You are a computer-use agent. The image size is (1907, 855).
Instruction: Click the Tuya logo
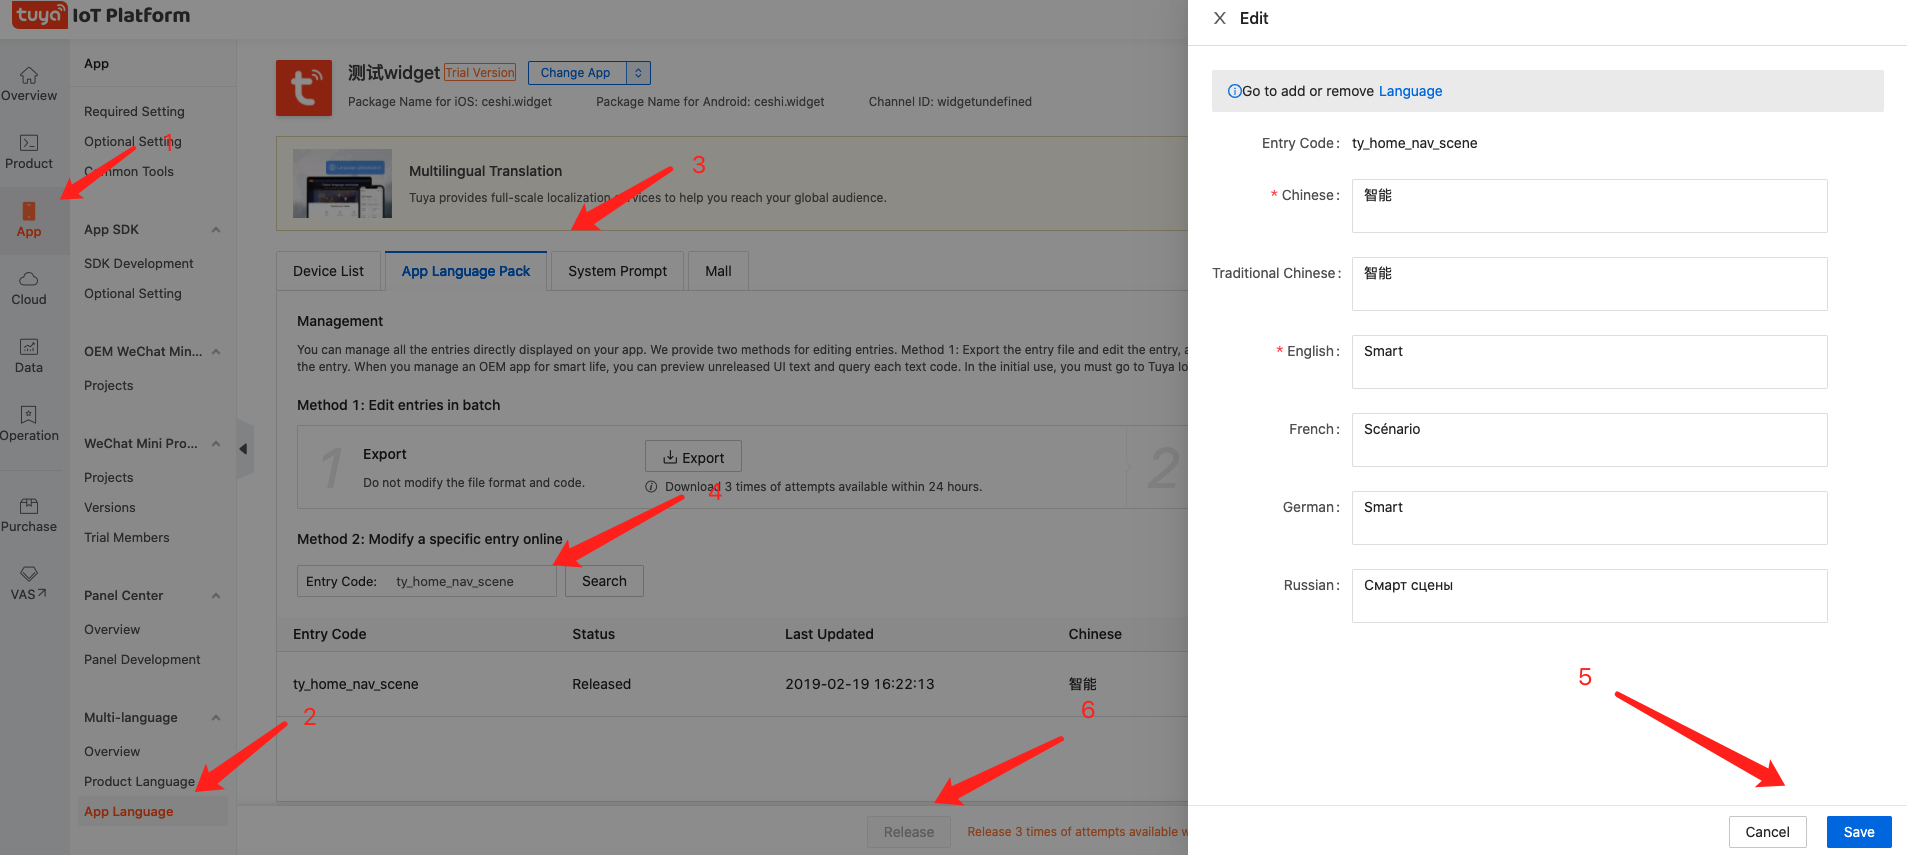pos(40,15)
